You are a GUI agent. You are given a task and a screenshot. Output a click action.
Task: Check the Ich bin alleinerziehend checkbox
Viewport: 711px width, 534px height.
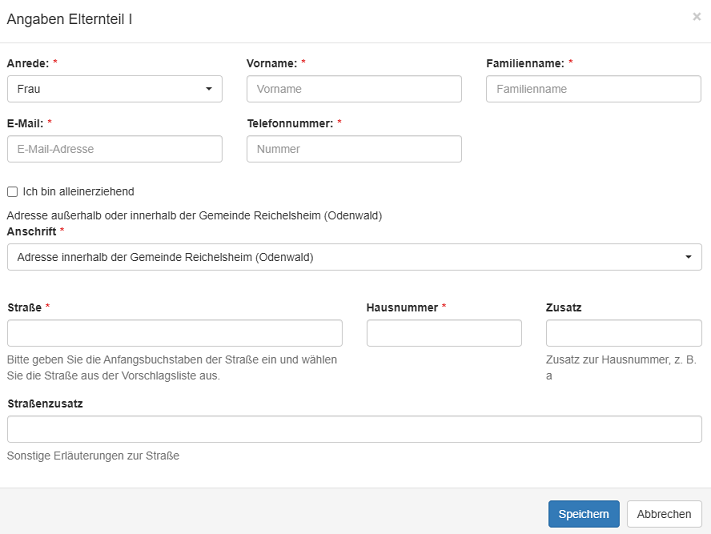point(13,192)
